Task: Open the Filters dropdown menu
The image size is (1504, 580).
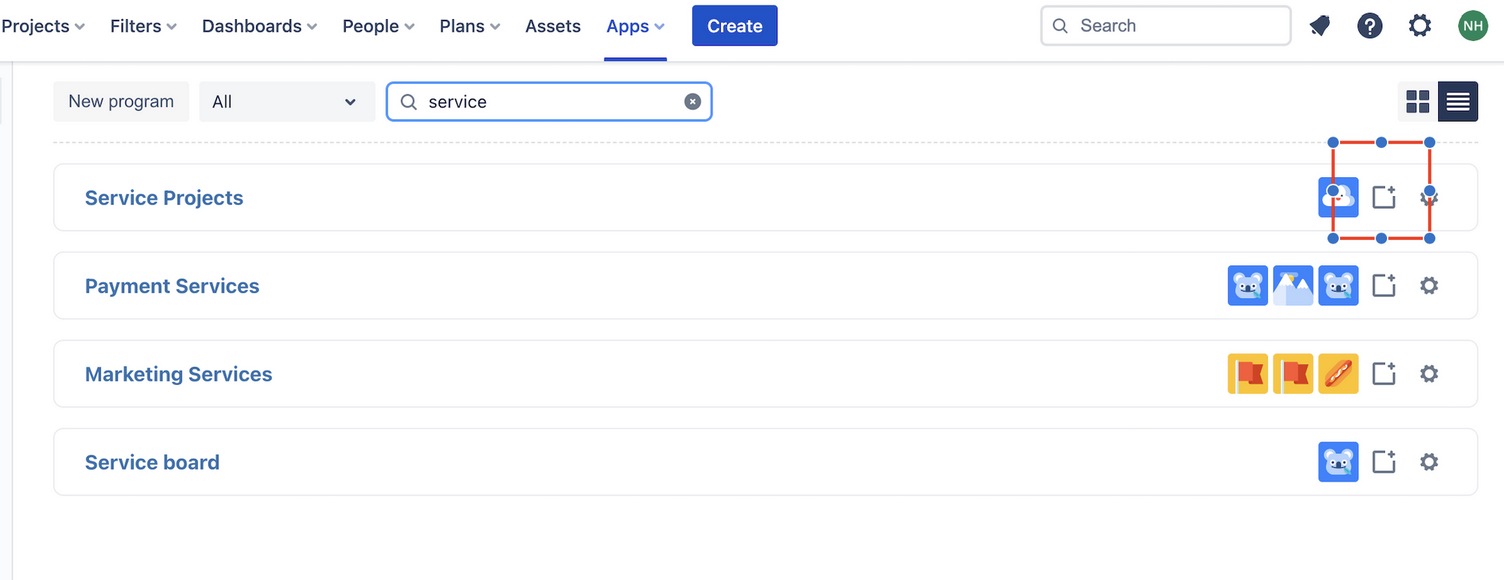Action: pos(143,26)
